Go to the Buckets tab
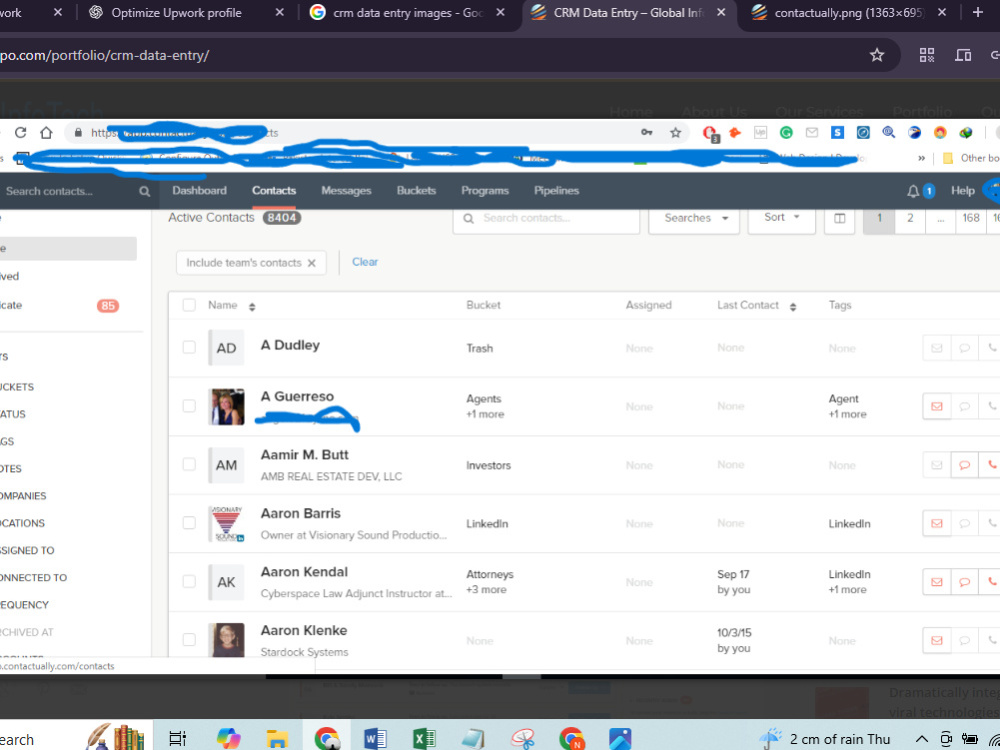This screenshot has height=750, width=1000. pyautogui.click(x=416, y=191)
